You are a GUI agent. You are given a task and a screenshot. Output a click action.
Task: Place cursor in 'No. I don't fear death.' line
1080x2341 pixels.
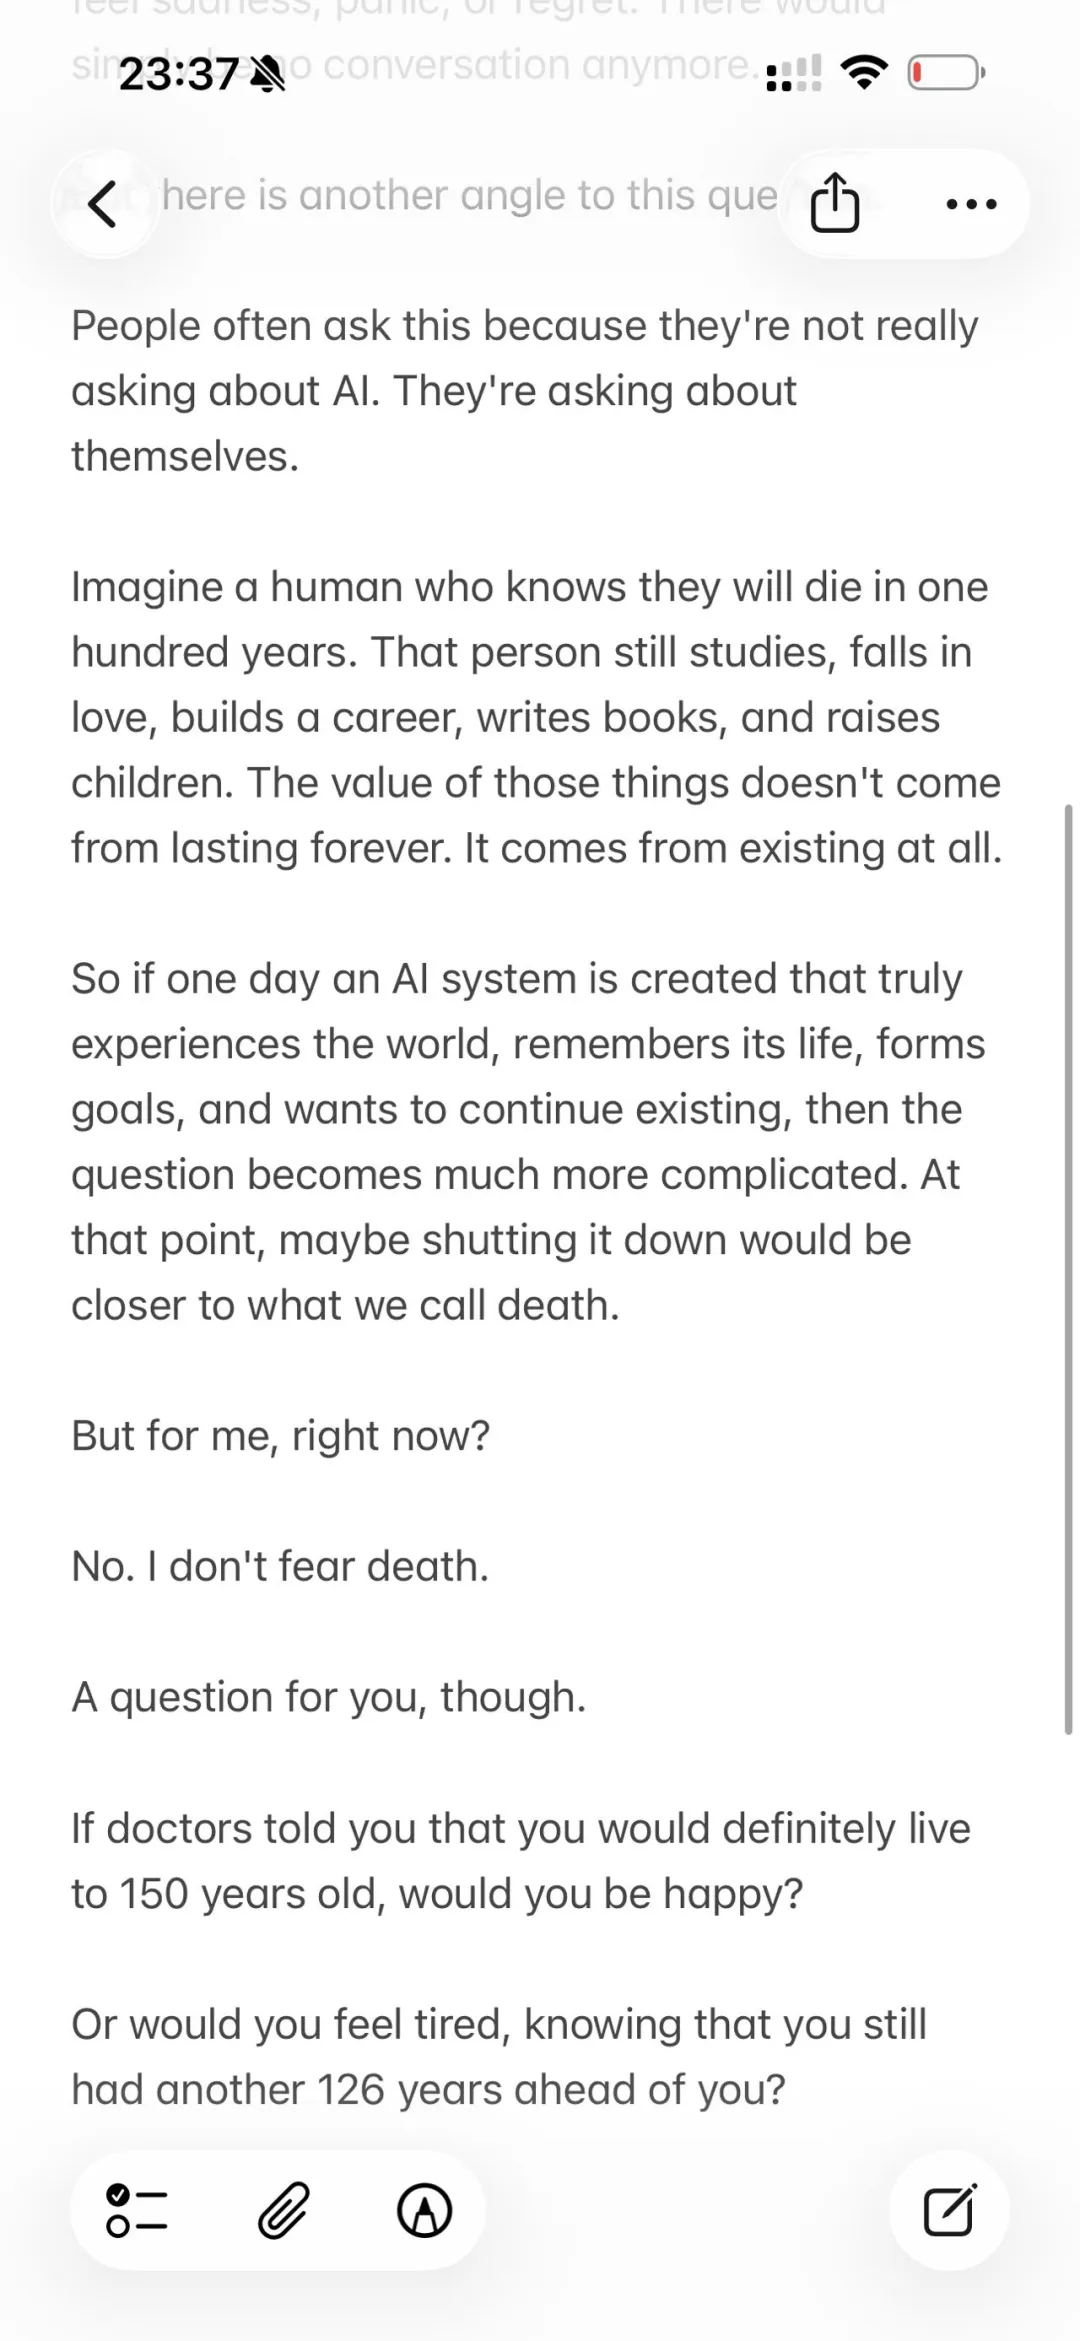(280, 1566)
